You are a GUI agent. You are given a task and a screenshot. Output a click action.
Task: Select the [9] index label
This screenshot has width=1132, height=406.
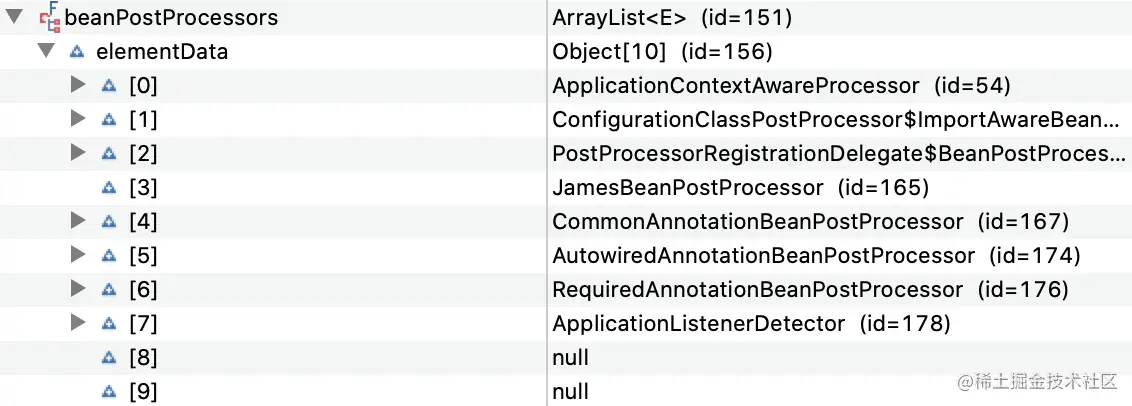[x=143, y=392]
